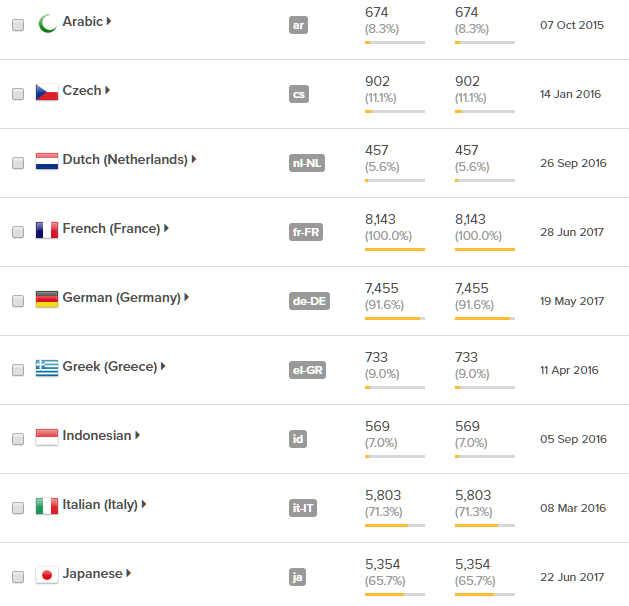Open the Dutch (Netherlands) language link

pyautogui.click(x=124, y=159)
